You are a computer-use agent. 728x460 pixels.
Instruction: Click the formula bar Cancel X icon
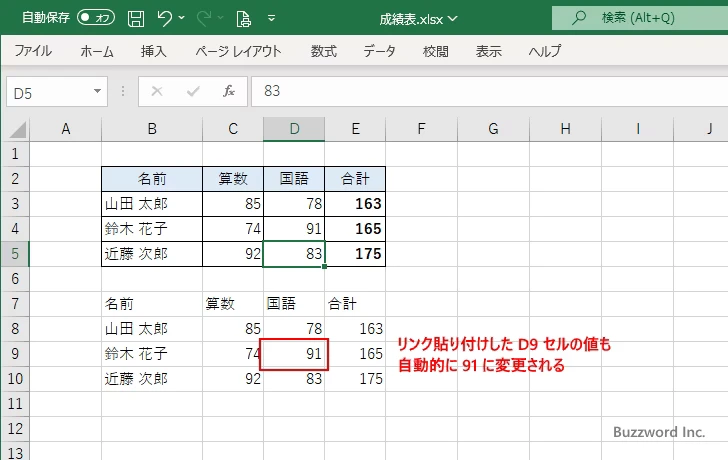coord(157,91)
